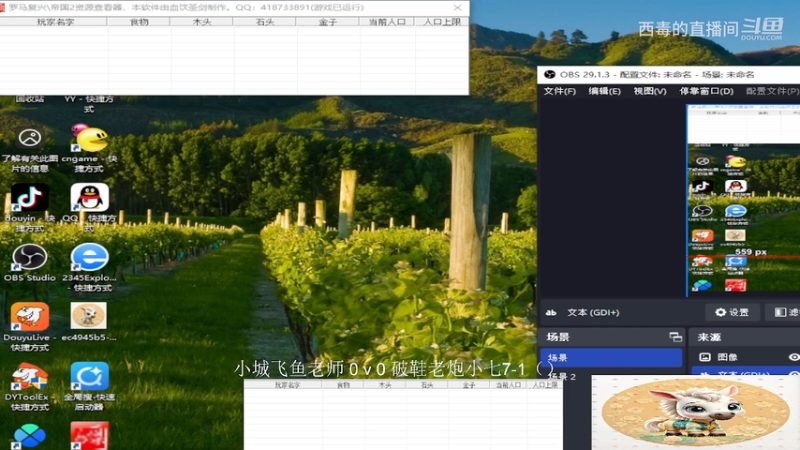Click the 设置 gear button in the OBS source toolbar
The height and width of the screenshot is (450, 800).
(x=732, y=312)
